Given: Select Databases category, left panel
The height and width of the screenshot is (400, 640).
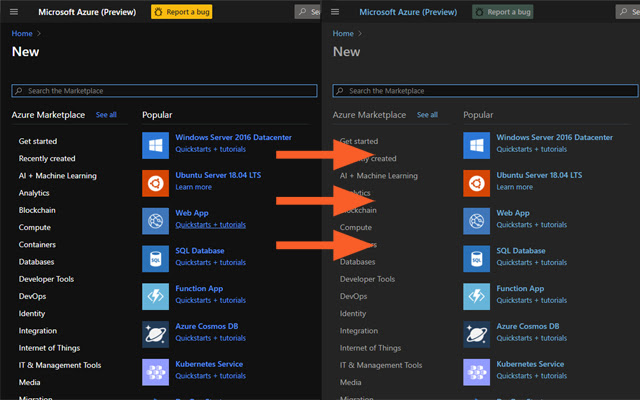Looking at the screenshot, I should [x=36, y=262].
